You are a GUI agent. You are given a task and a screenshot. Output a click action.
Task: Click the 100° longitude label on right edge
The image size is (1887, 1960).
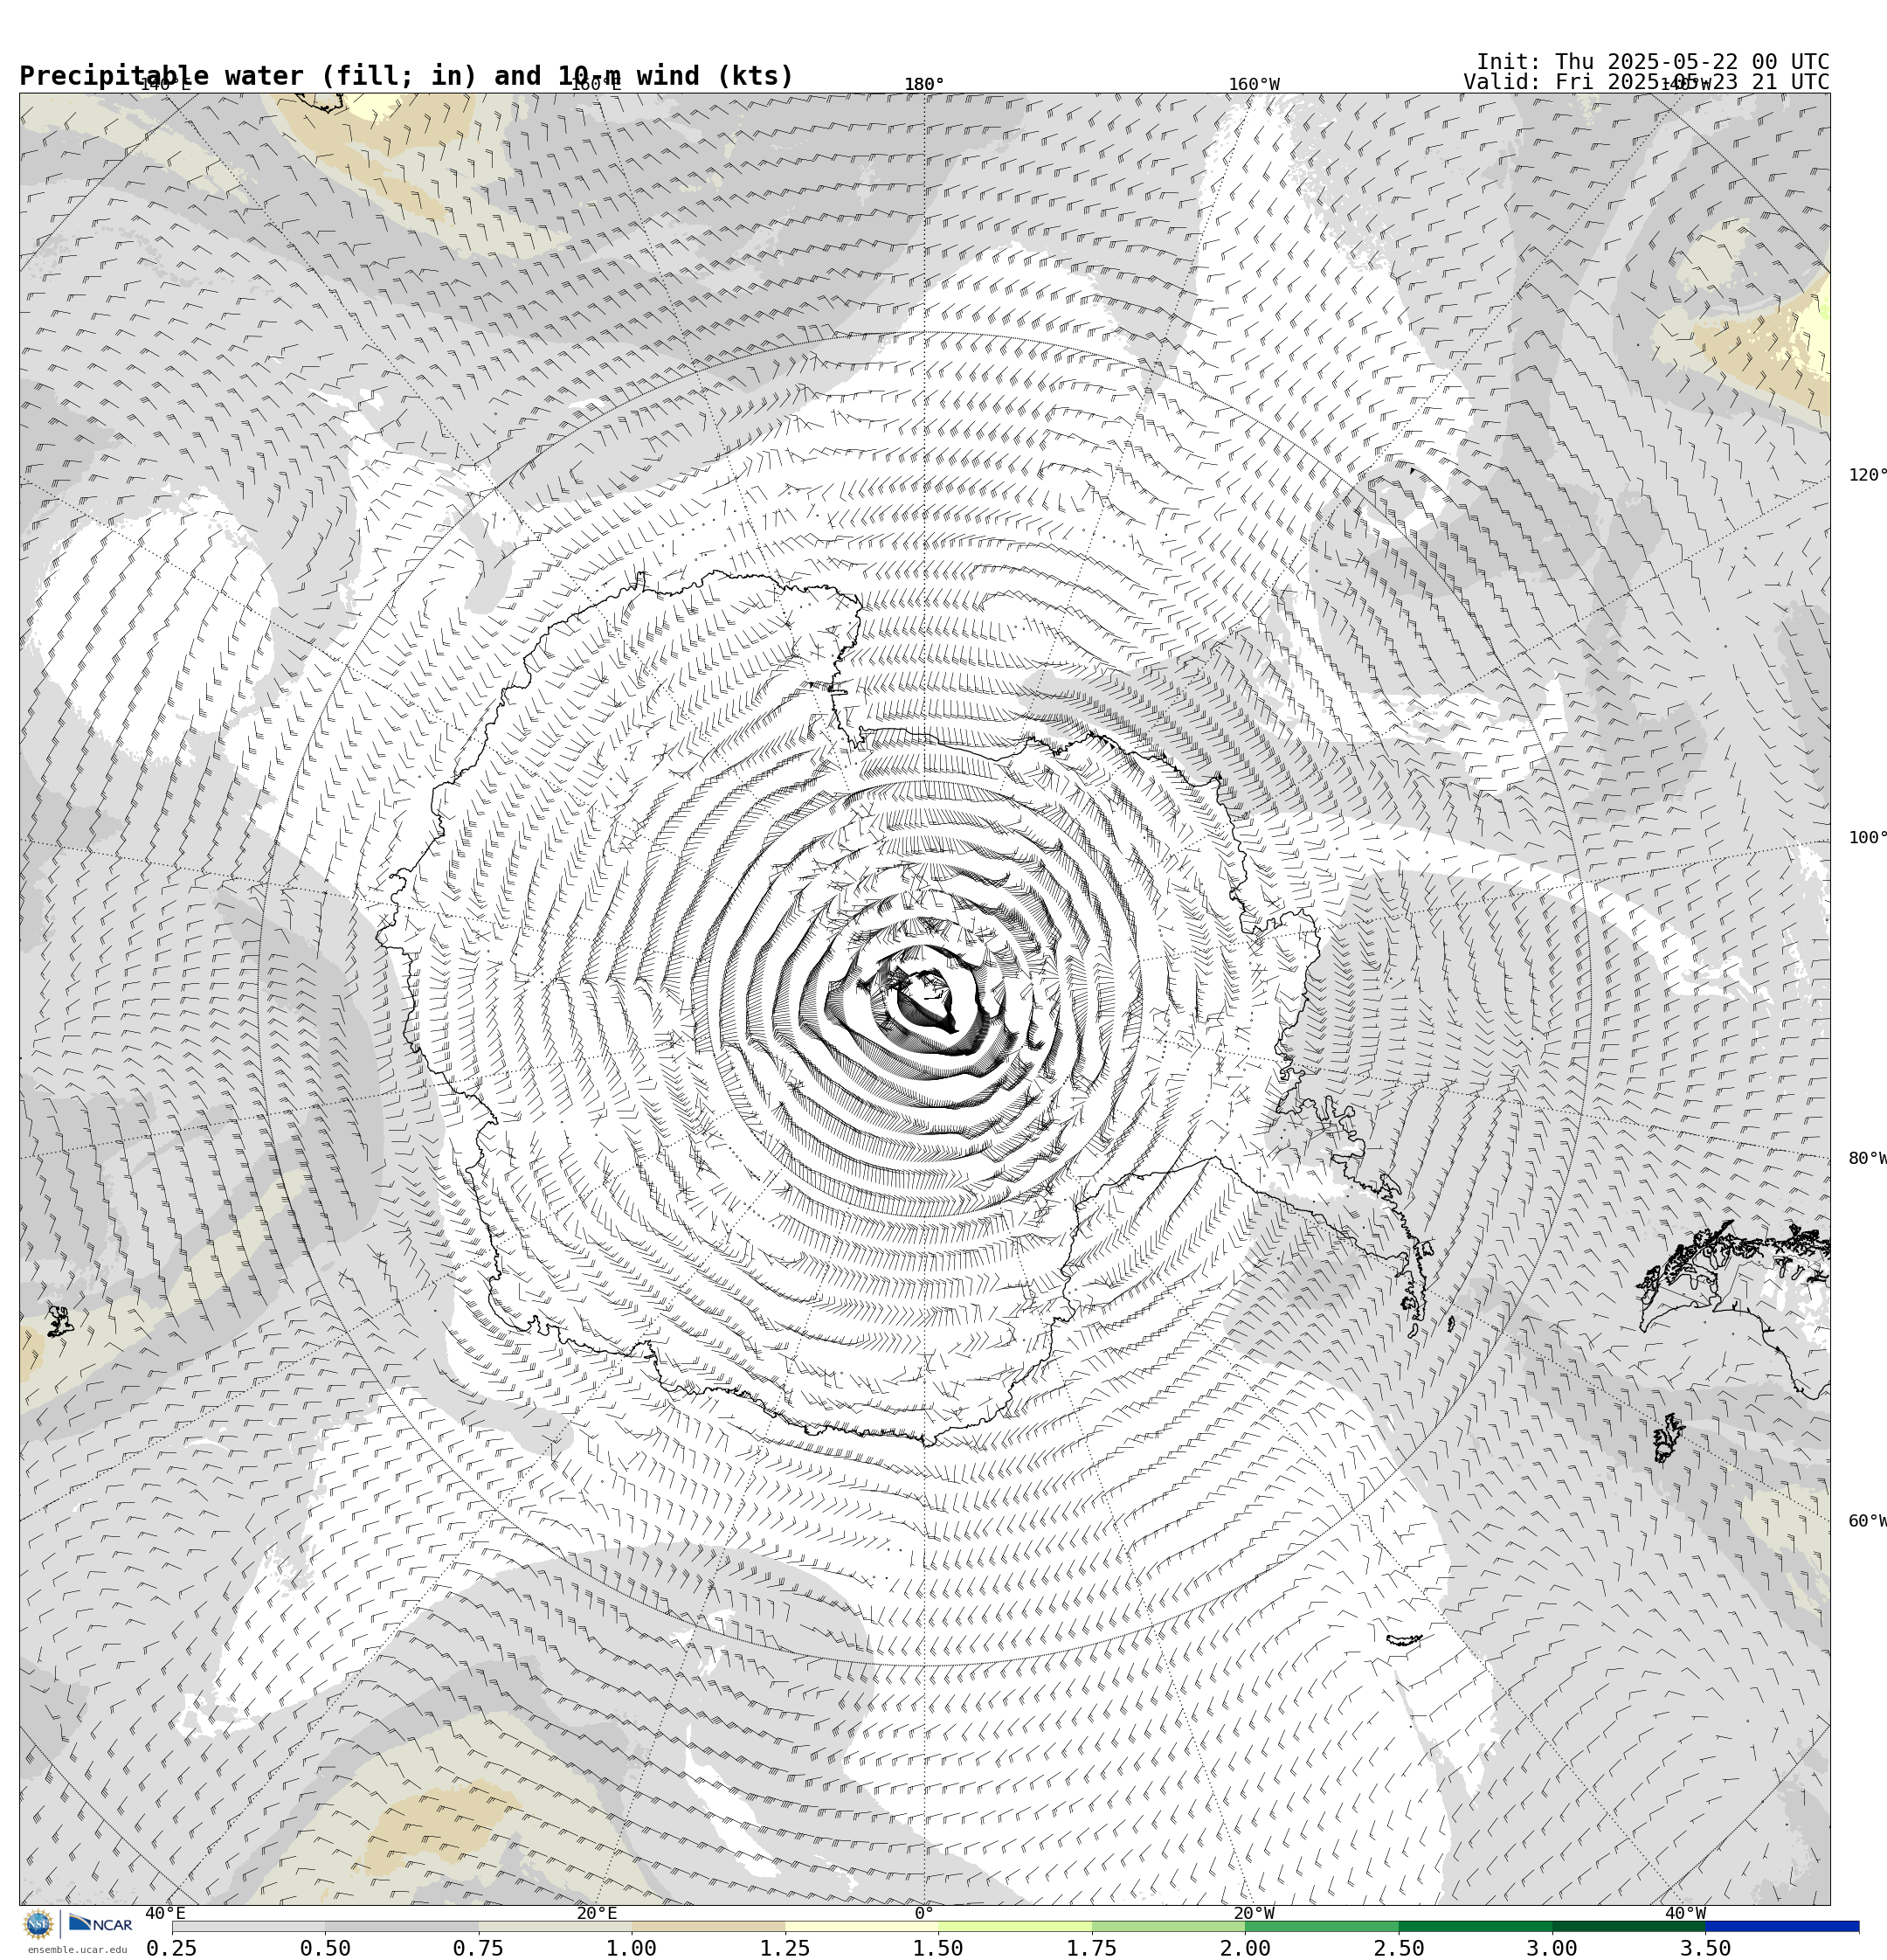click(1867, 838)
